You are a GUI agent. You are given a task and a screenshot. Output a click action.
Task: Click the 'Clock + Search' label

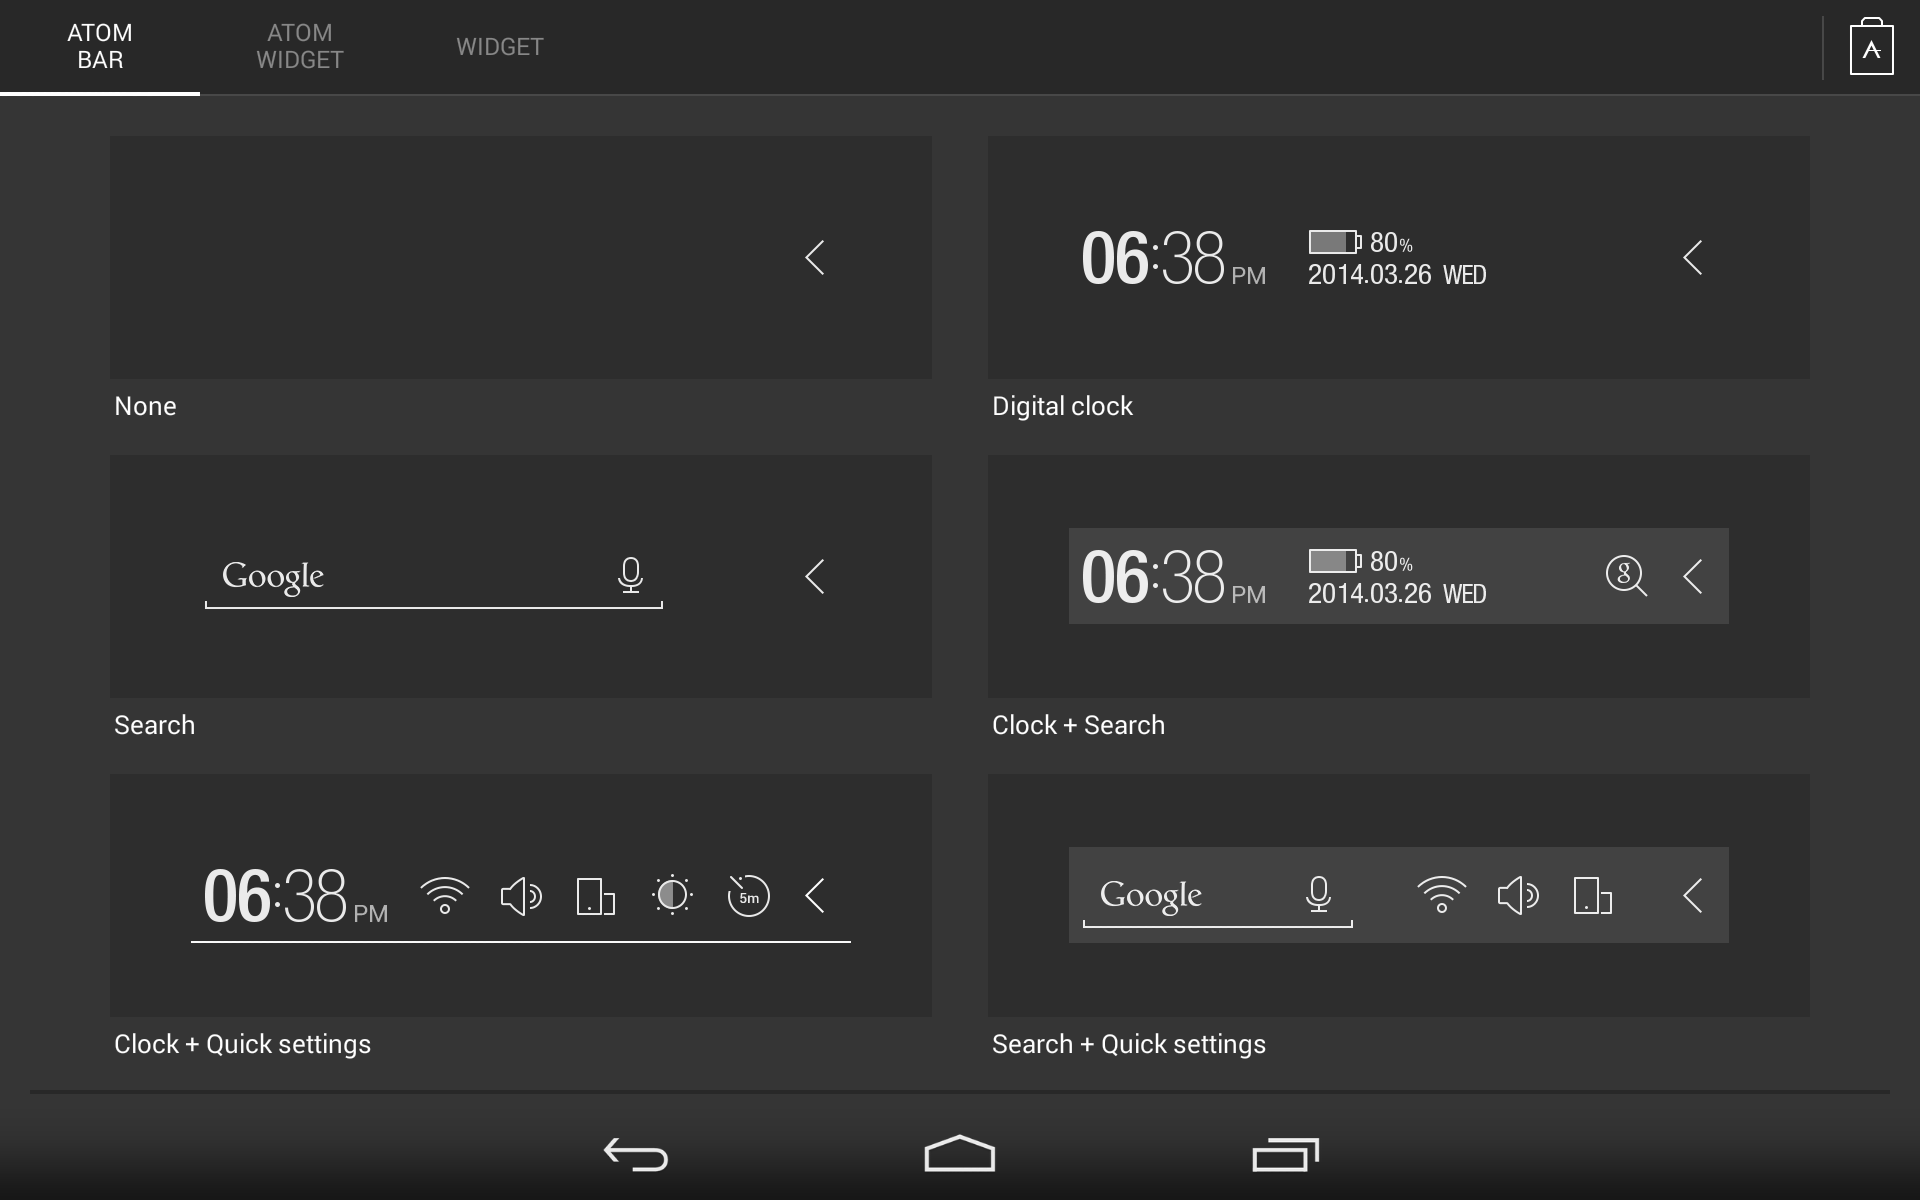click(x=1078, y=725)
